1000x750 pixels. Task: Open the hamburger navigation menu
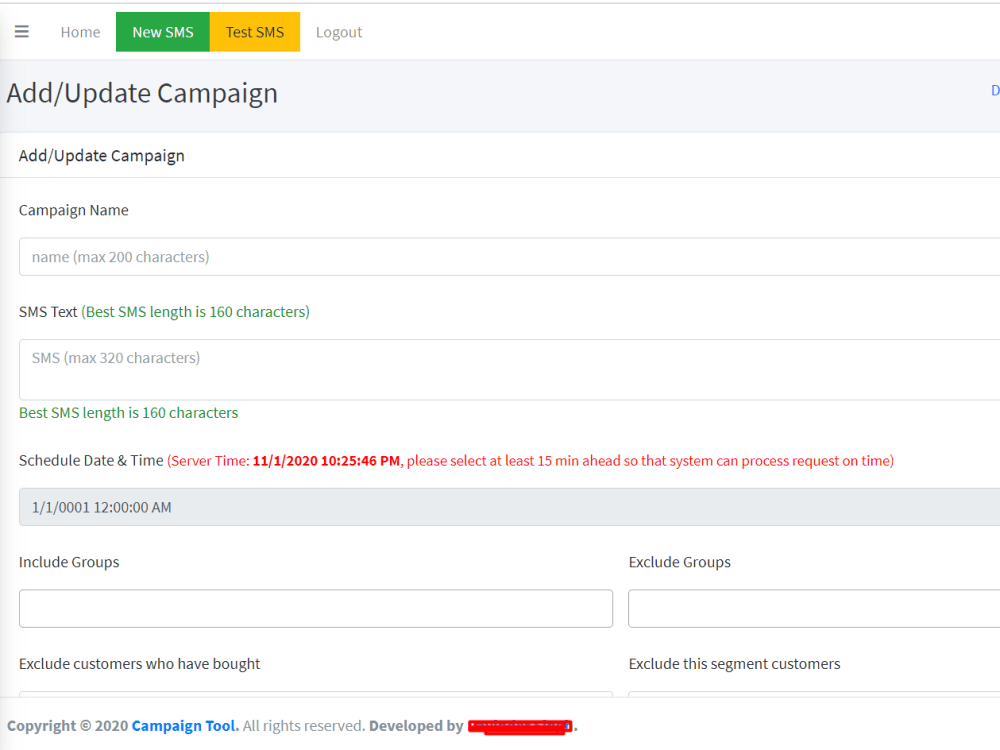point(21,31)
